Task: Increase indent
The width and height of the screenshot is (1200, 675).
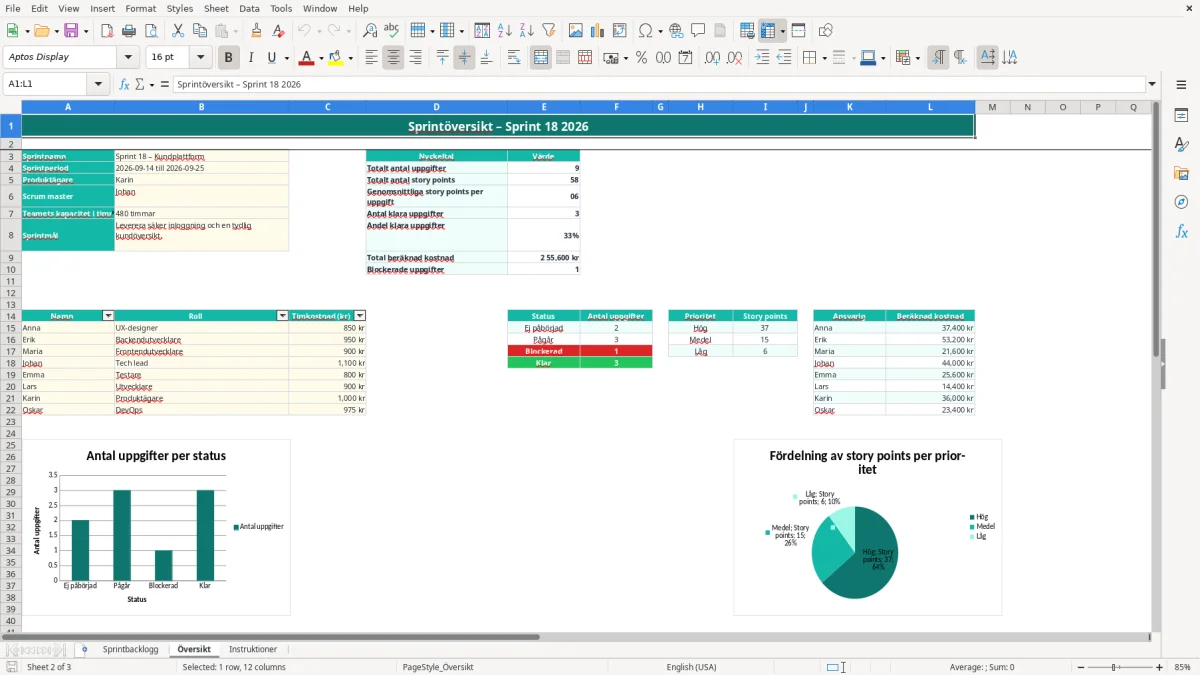Action: 762,58
